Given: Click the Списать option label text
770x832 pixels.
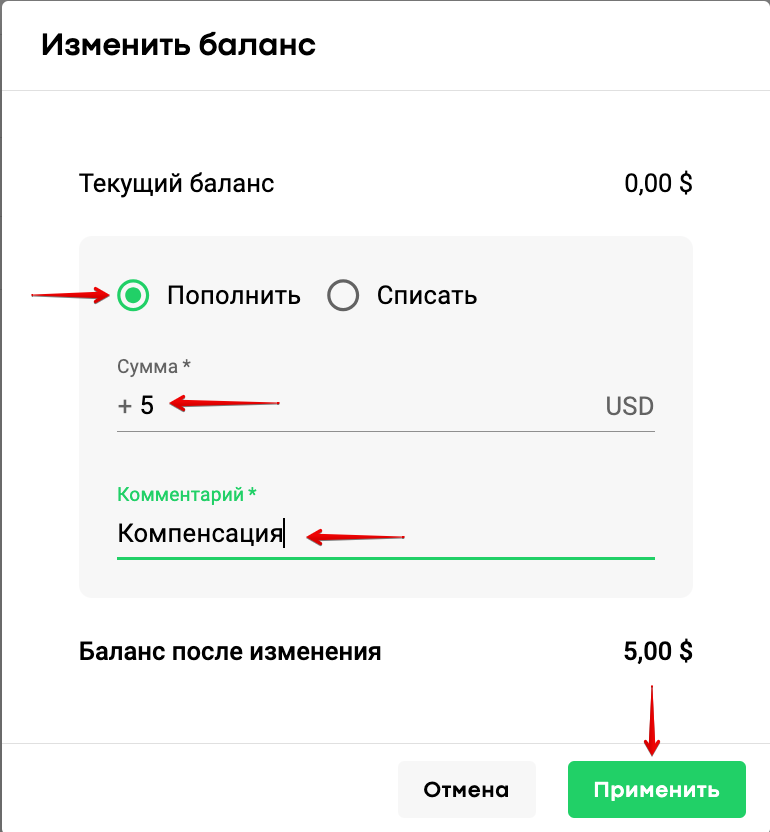Looking at the screenshot, I should pos(427,296).
